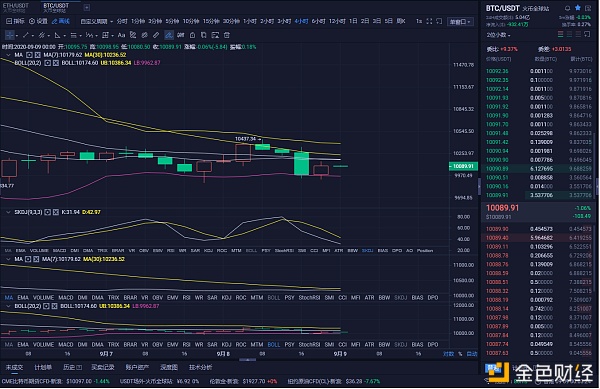The height and width of the screenshot is (389, 600).
Task: Click the chart speed 1x control
Action: [x=419, y=21]
